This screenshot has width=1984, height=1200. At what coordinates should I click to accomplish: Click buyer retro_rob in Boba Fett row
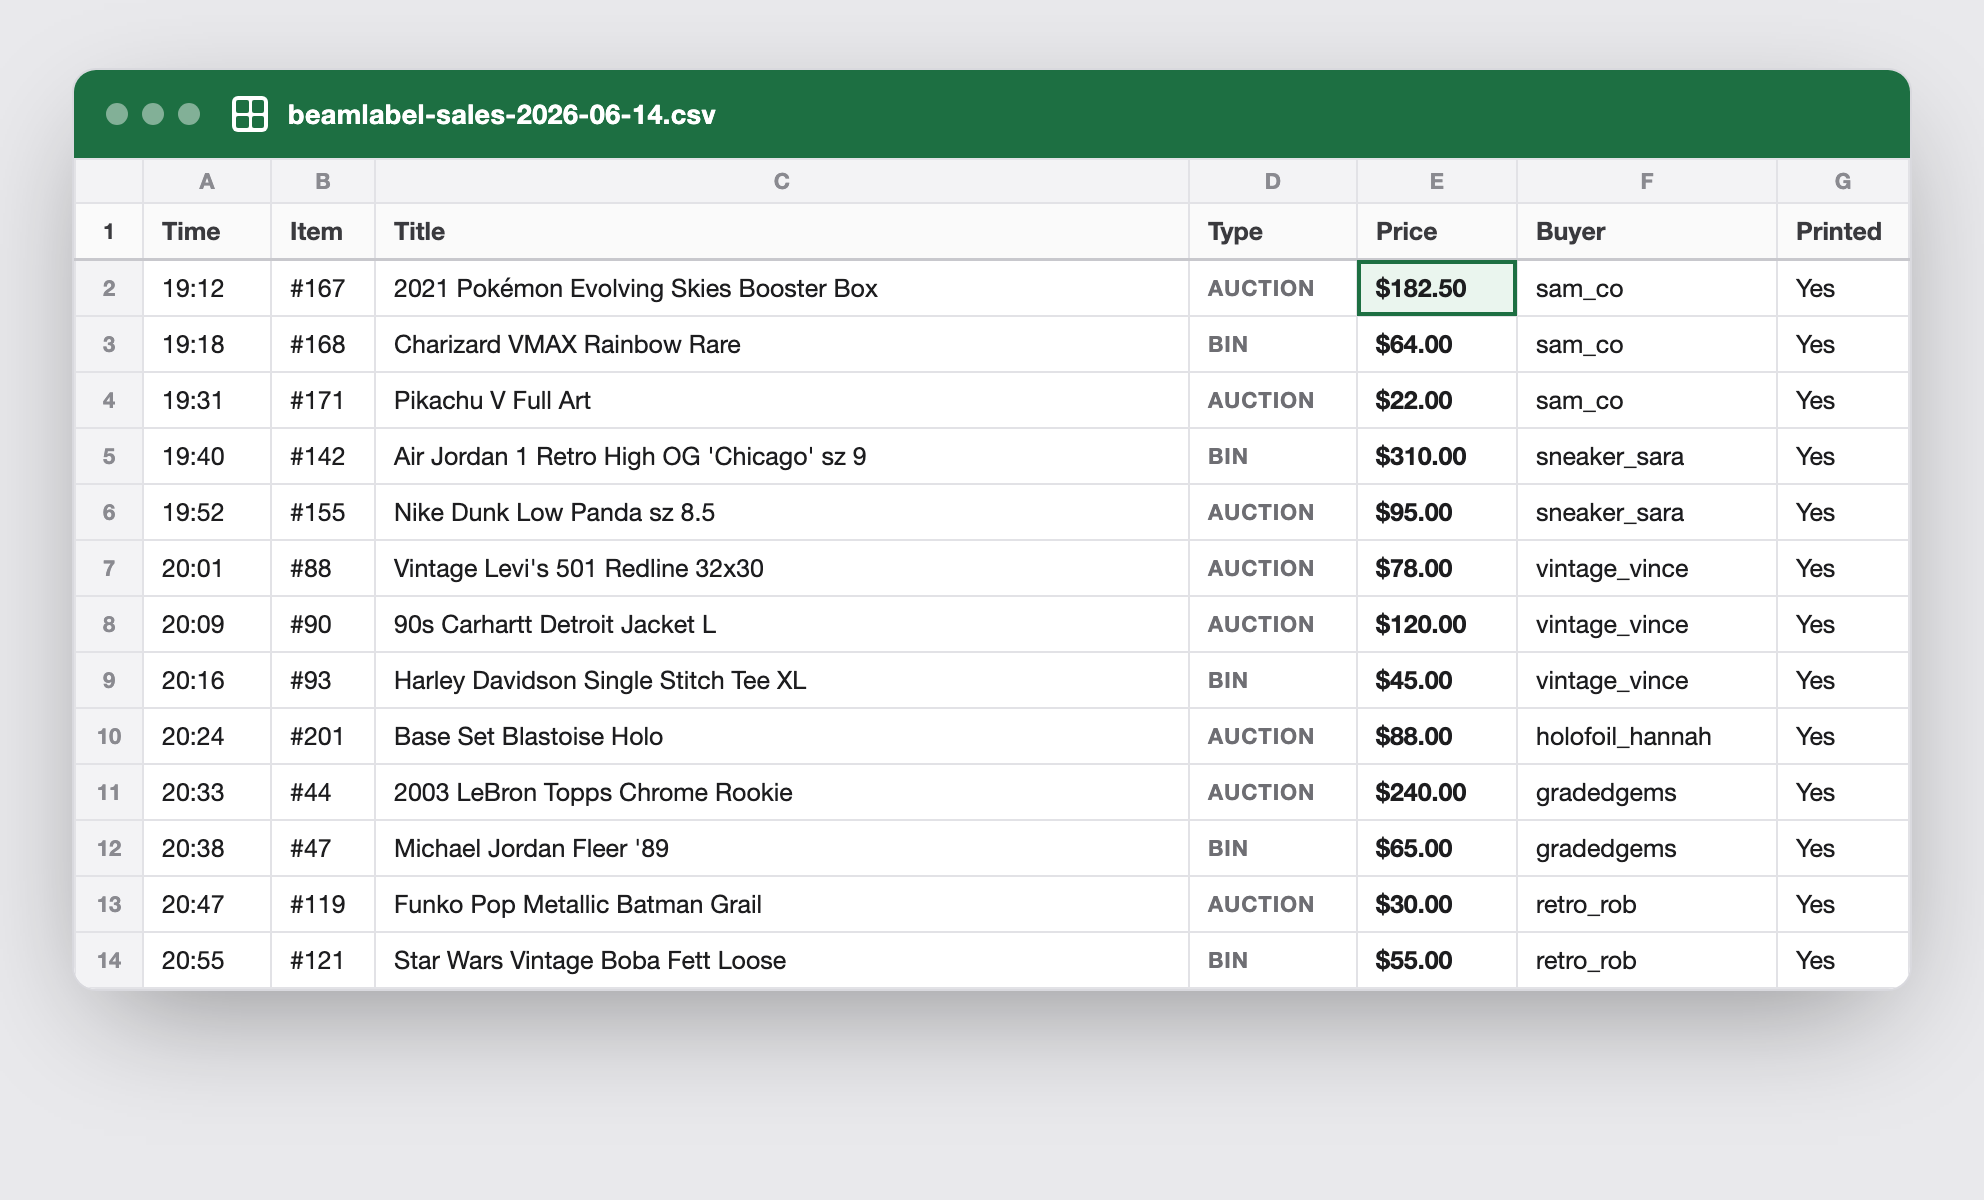[x=1647, y=960]
